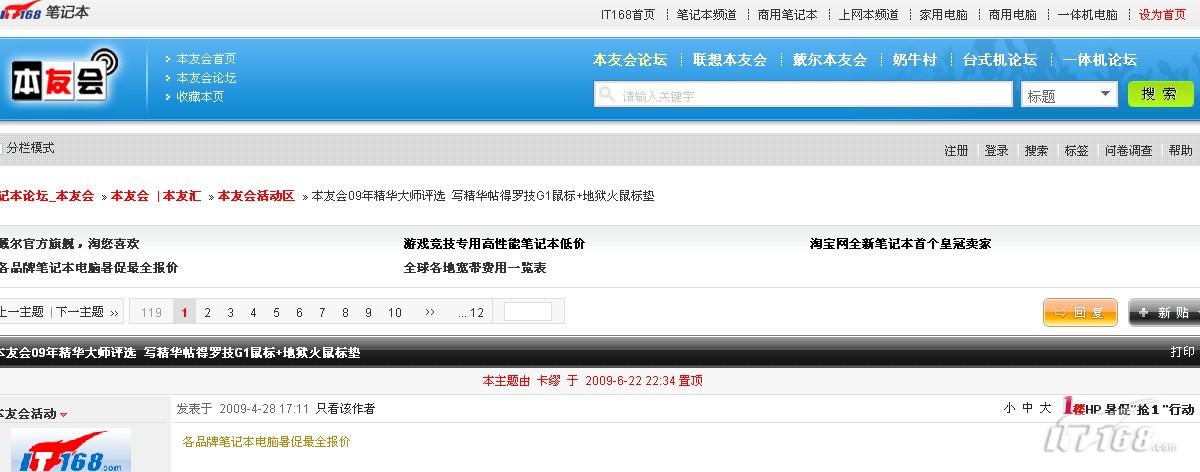Viewport: 1200px width, 472px height.
Task: Go to page 3 in pagination
Action: coord(231,312)
